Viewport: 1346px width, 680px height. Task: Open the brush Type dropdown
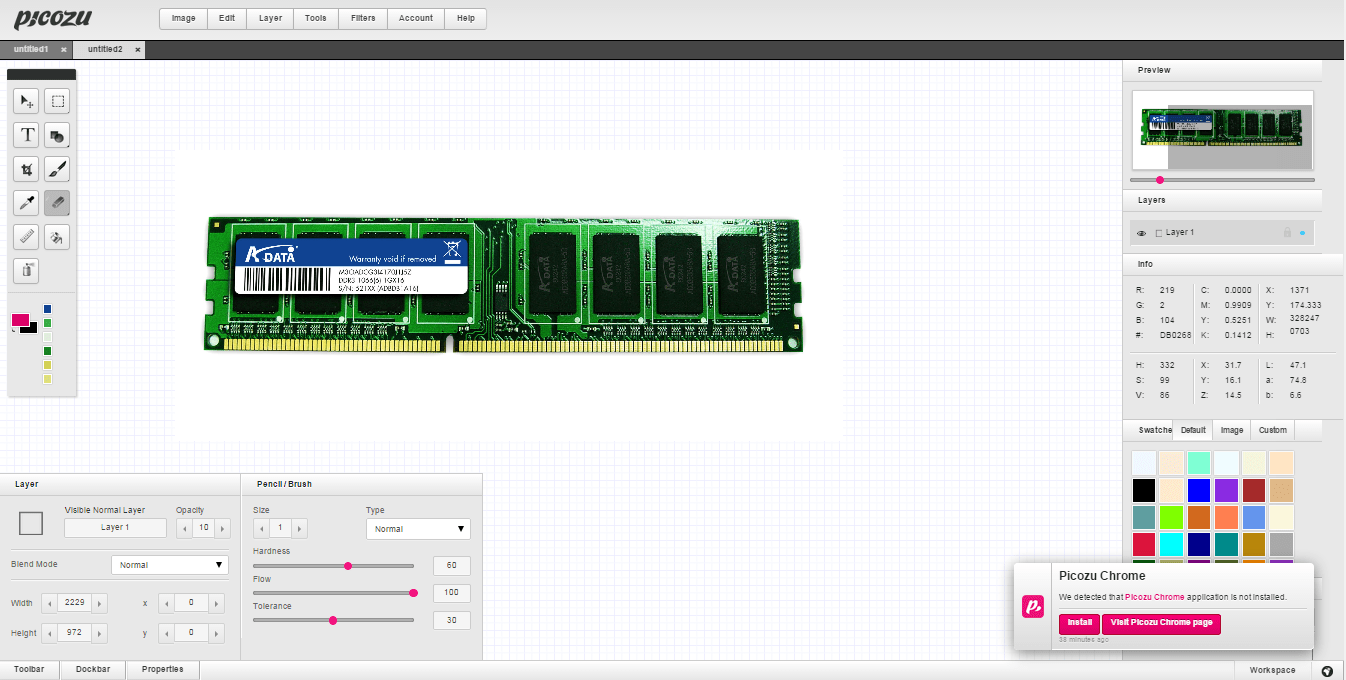418,529
